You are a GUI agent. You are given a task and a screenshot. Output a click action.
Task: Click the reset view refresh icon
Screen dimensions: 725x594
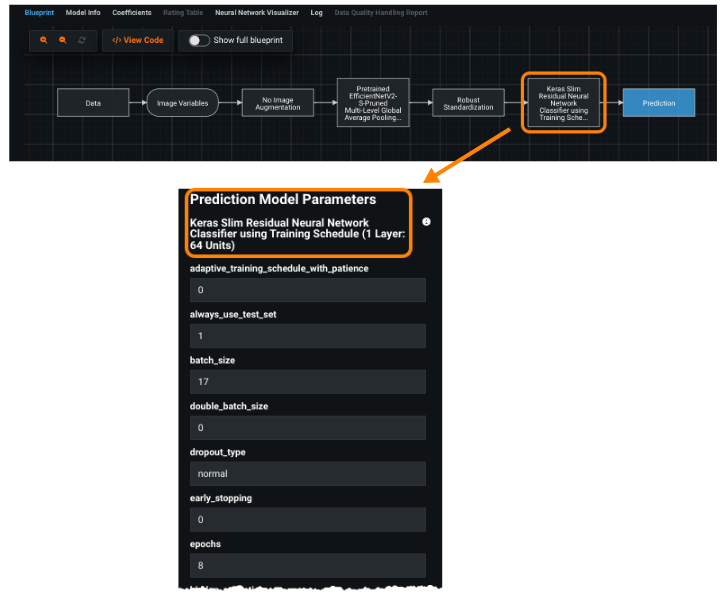coord(82,40)
